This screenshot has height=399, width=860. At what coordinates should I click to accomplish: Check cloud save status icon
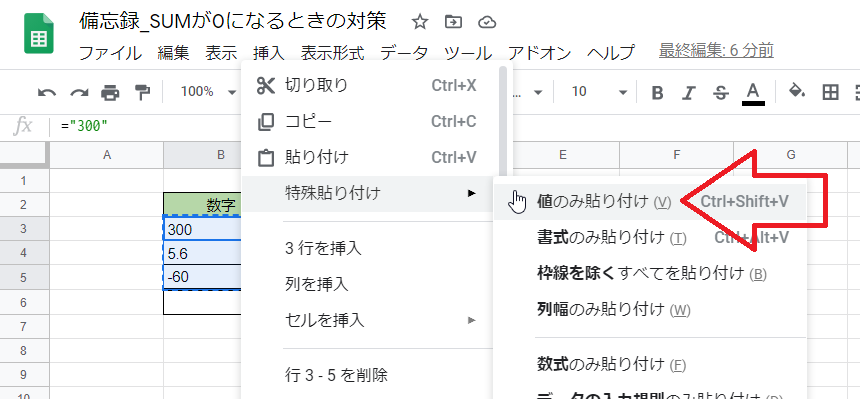487,22
